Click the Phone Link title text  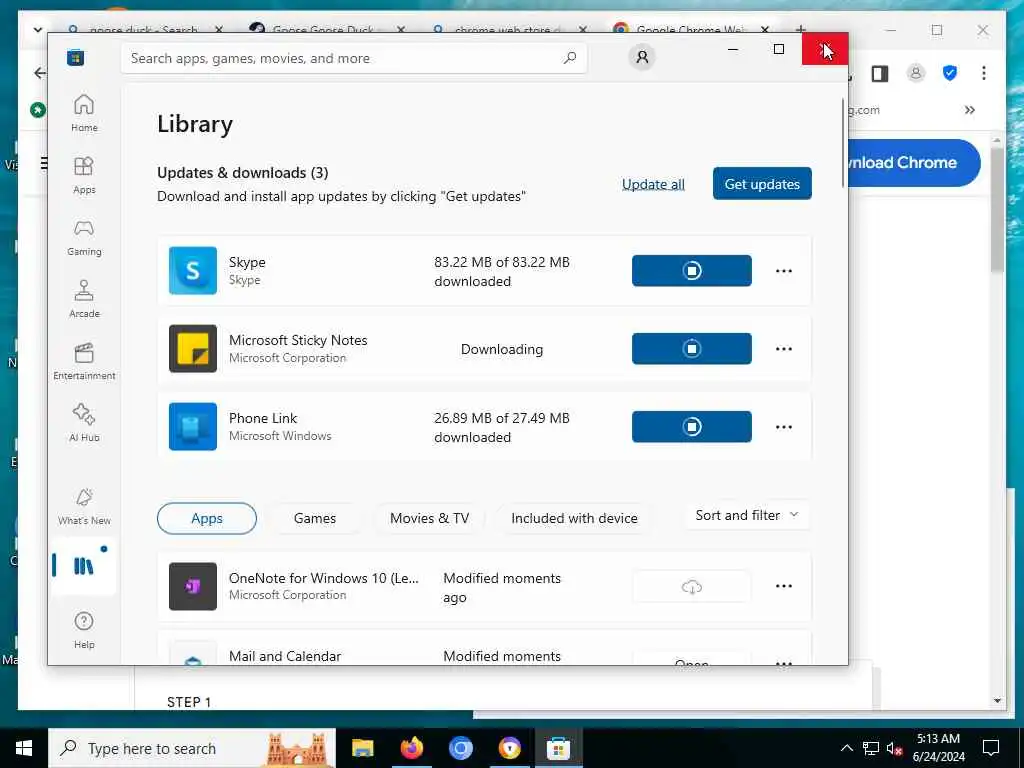click(x=263, y=418)
